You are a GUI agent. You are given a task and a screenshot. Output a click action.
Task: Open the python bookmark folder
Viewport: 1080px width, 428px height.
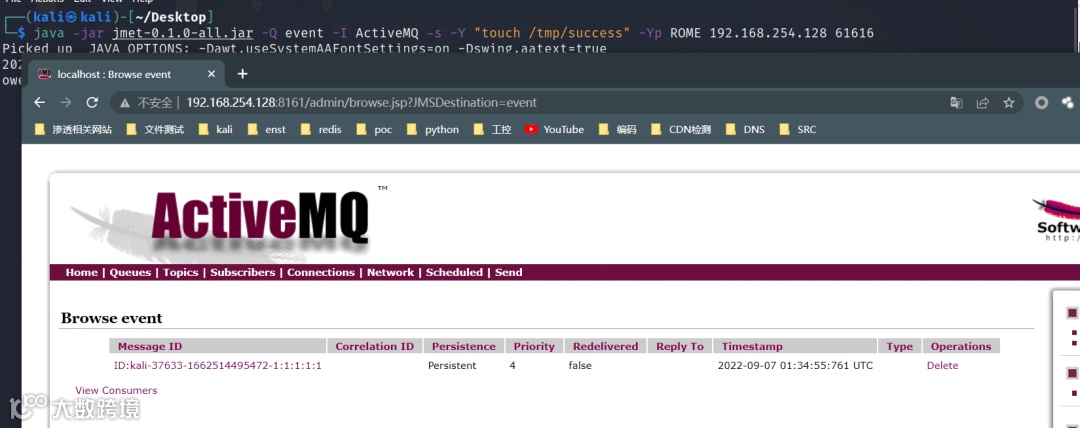tap(433, 129)
